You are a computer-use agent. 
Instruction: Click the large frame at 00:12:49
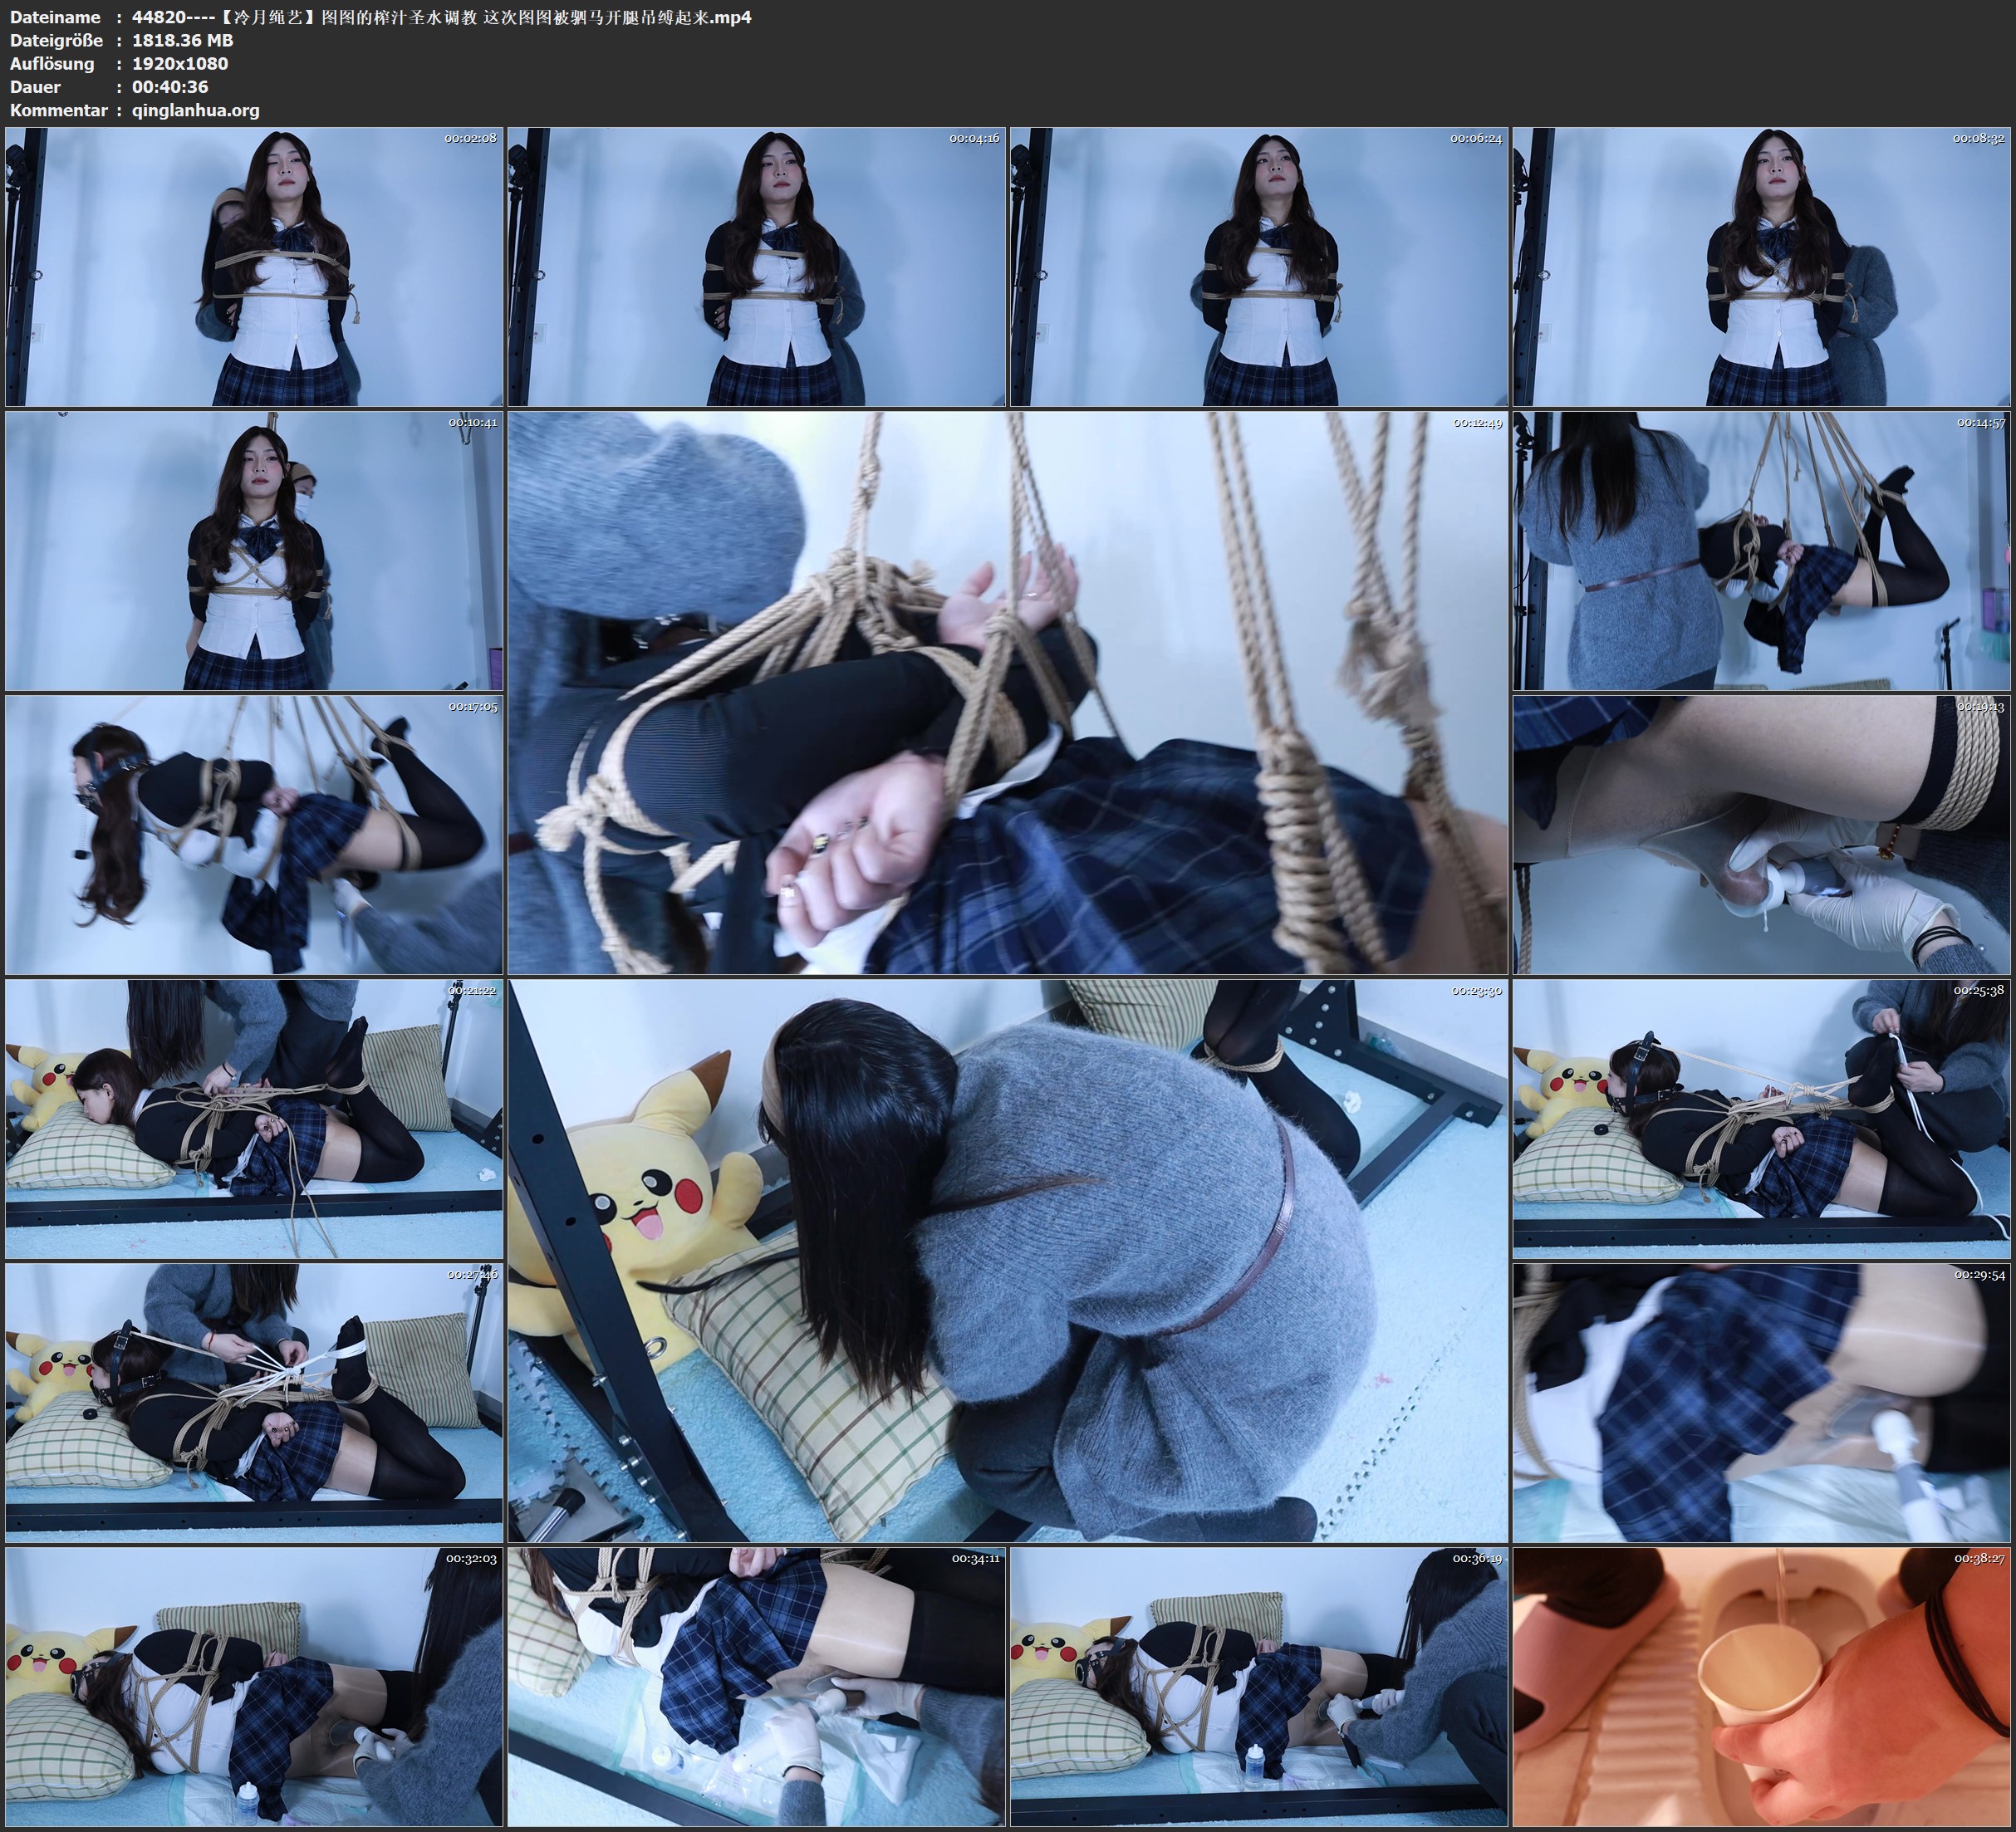(1008, 692)
